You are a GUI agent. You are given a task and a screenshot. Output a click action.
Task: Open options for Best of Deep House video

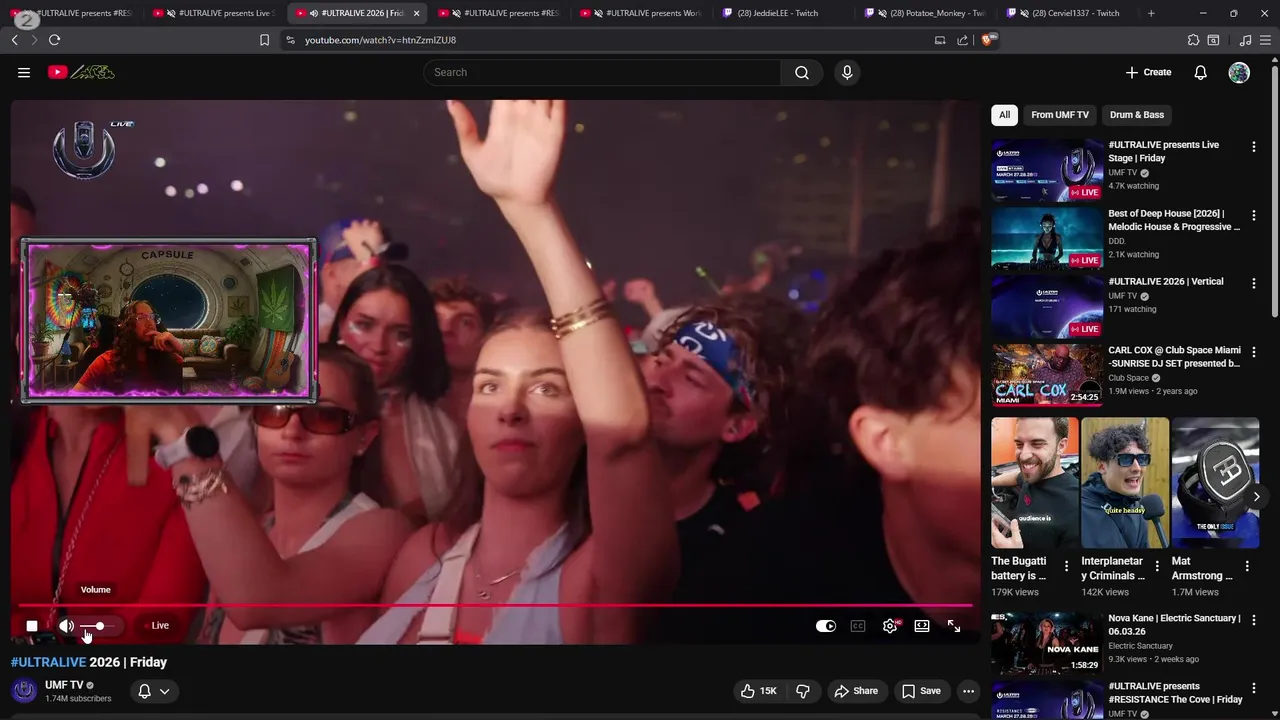click(x=1254, y=215)
